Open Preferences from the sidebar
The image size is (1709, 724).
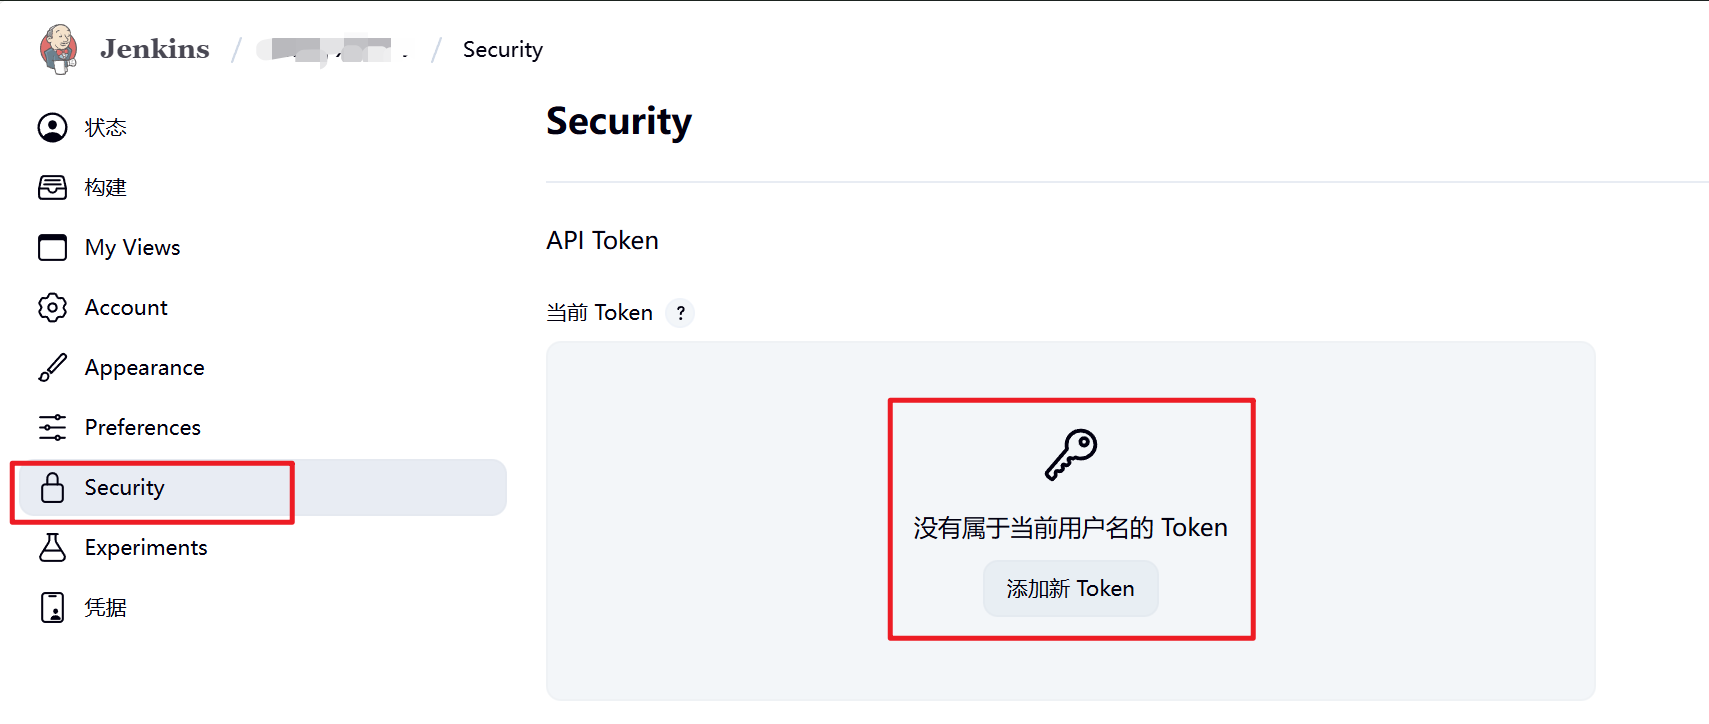click(142, 428)
